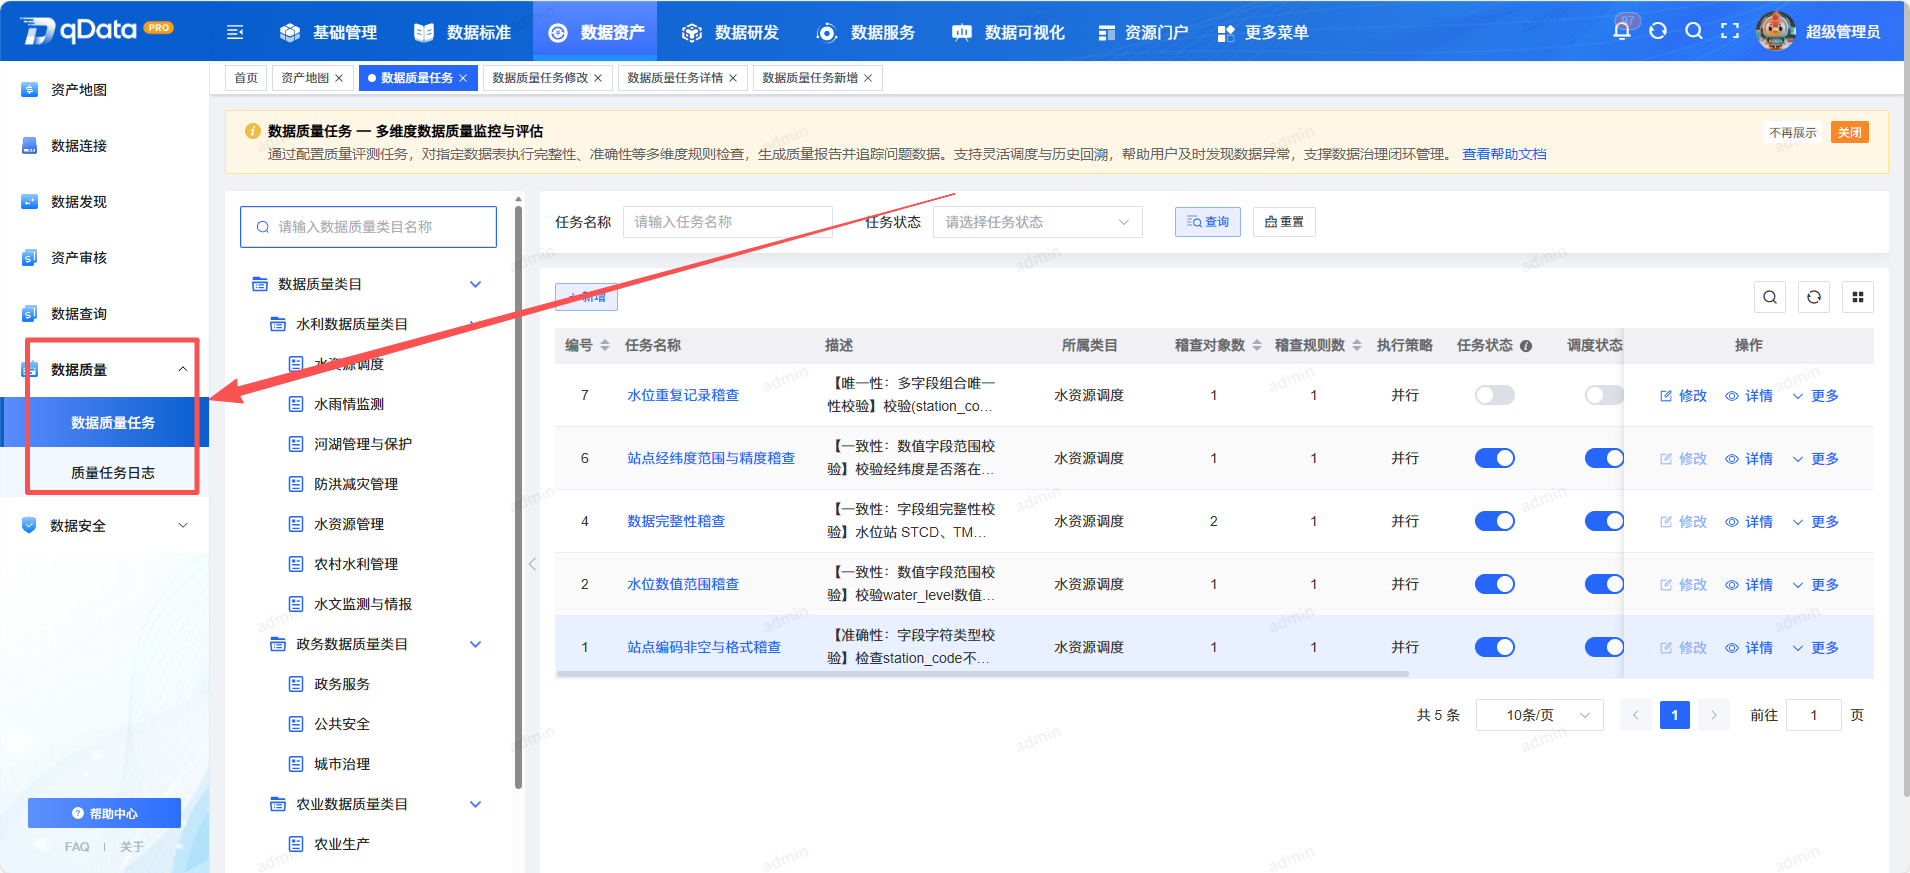This screenshot has width=1910, height=873.
Task: Open the 10条/页 page size dropdown
Action: click(1539, 715)
